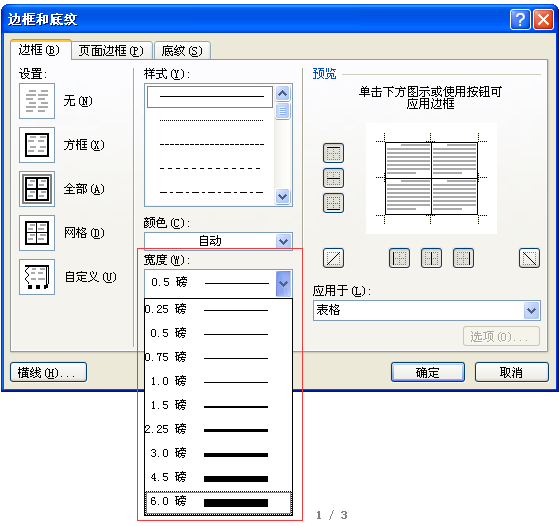
Task: Select the short-dashed line style
Action: coord(210,144)
